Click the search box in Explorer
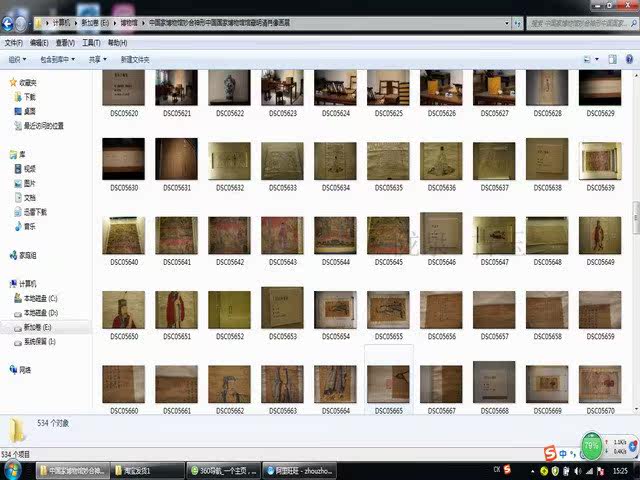This screenshot has width=640, height=480. click(x=582, y=23)
